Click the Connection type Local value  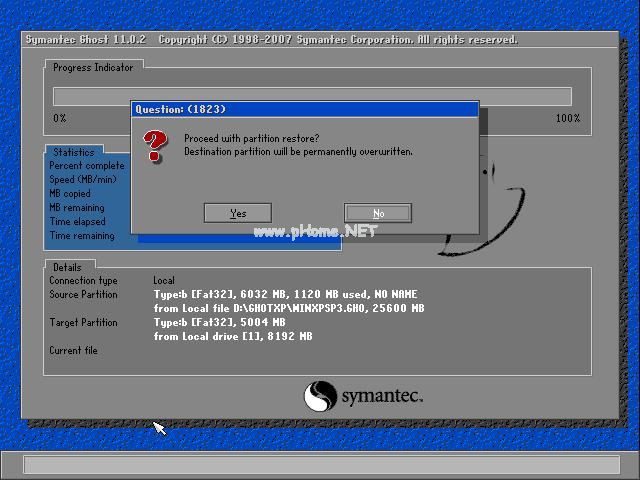tap(164, 281)
